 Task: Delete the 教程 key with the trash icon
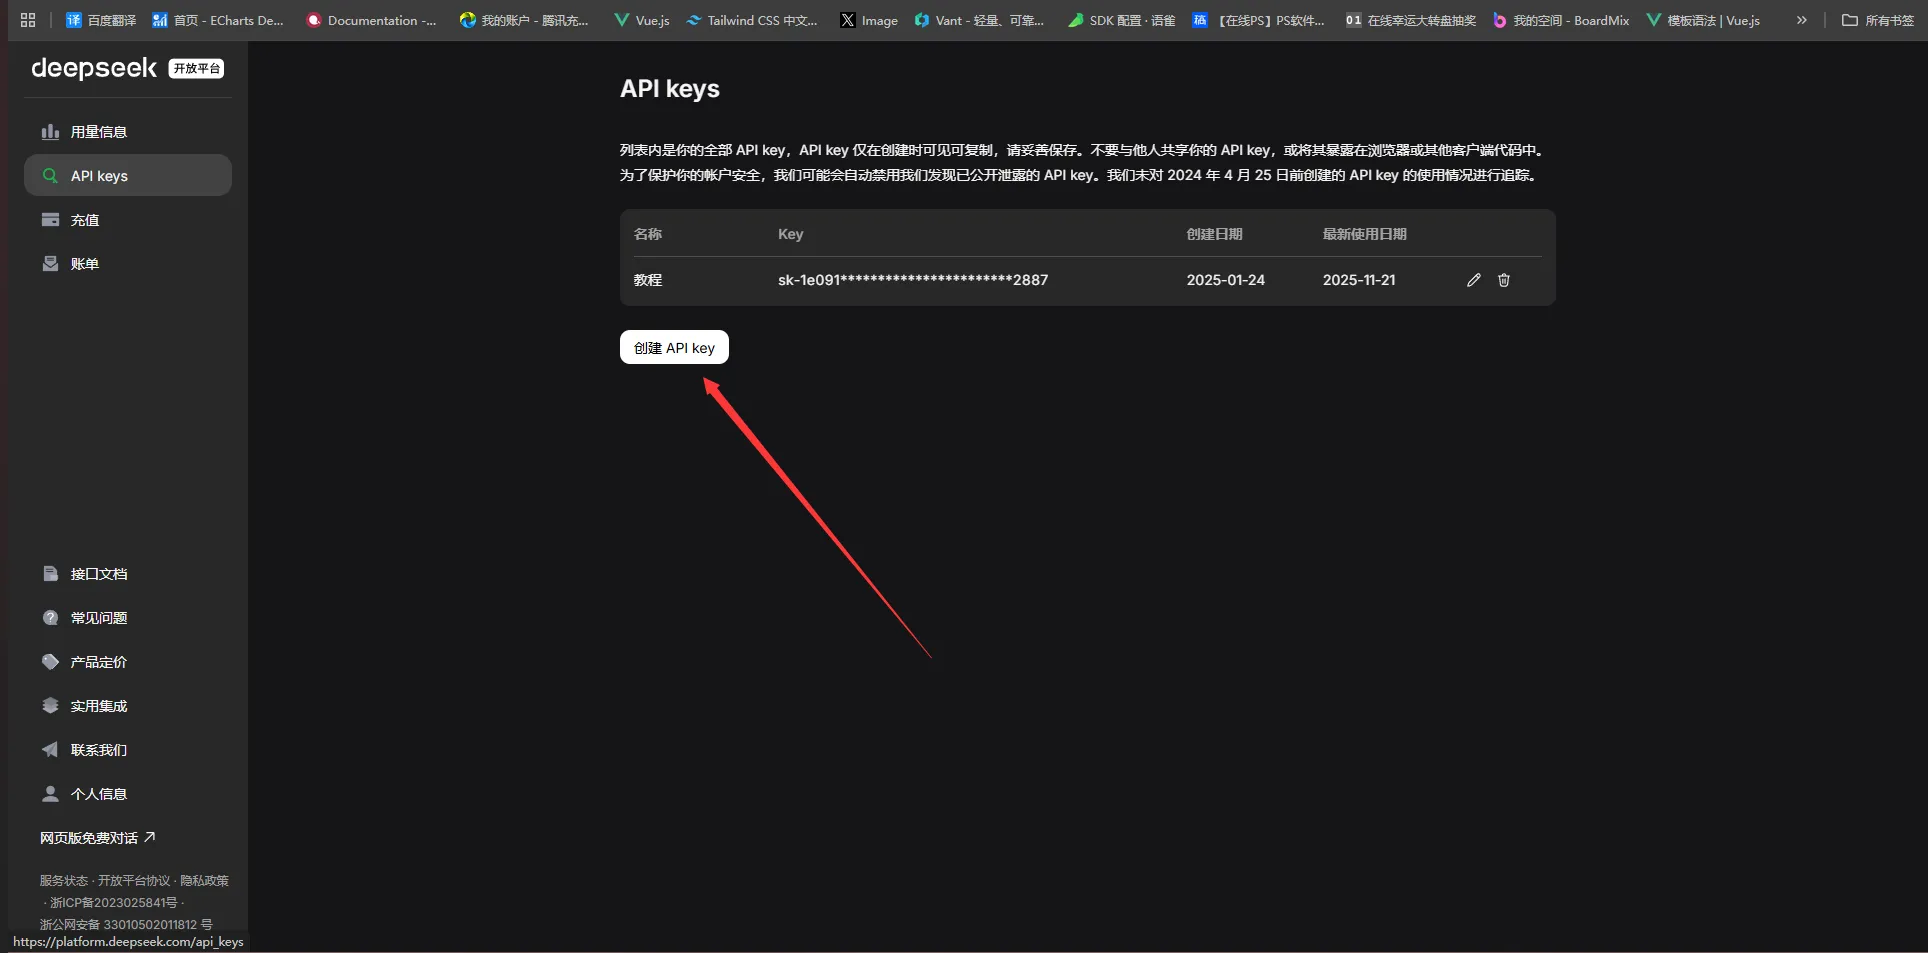(1504, 280)
